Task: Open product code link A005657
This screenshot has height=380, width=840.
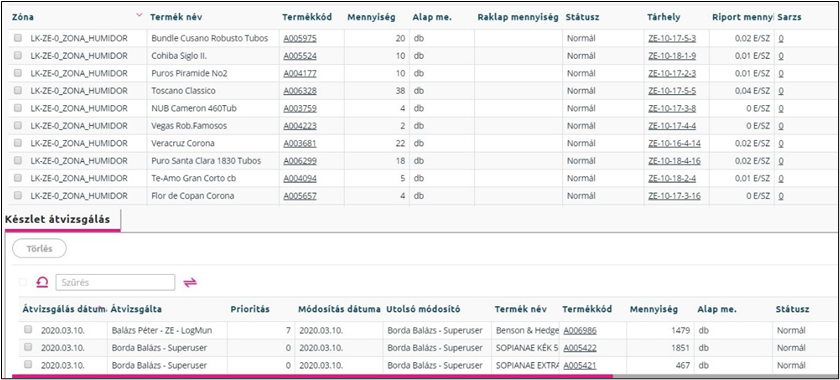Action: click(300, 196)
